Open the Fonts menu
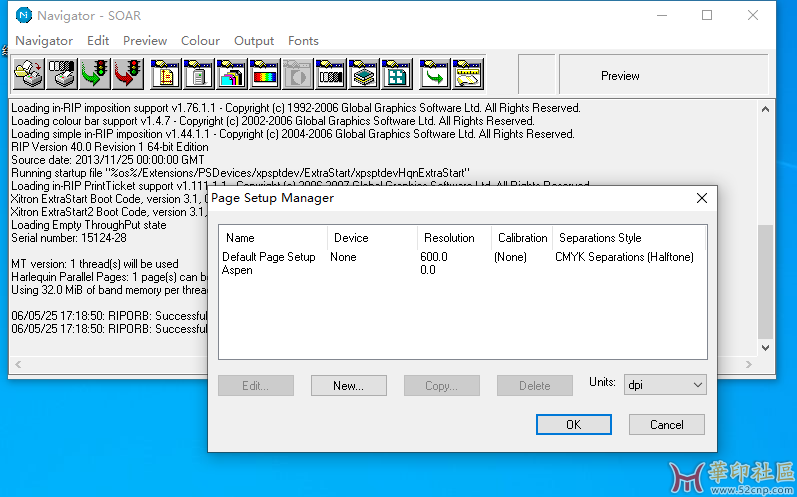Image resolution: width=797 pixels, height=497 pixels. (303, 41)
